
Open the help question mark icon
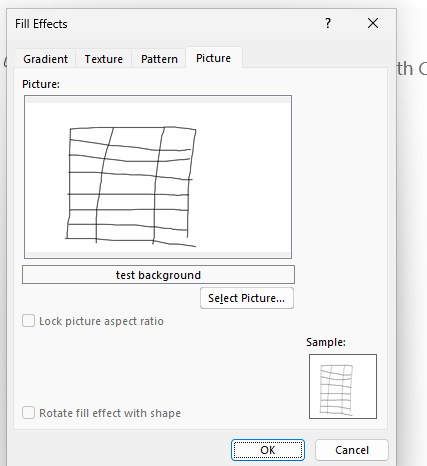coord(328,23)
